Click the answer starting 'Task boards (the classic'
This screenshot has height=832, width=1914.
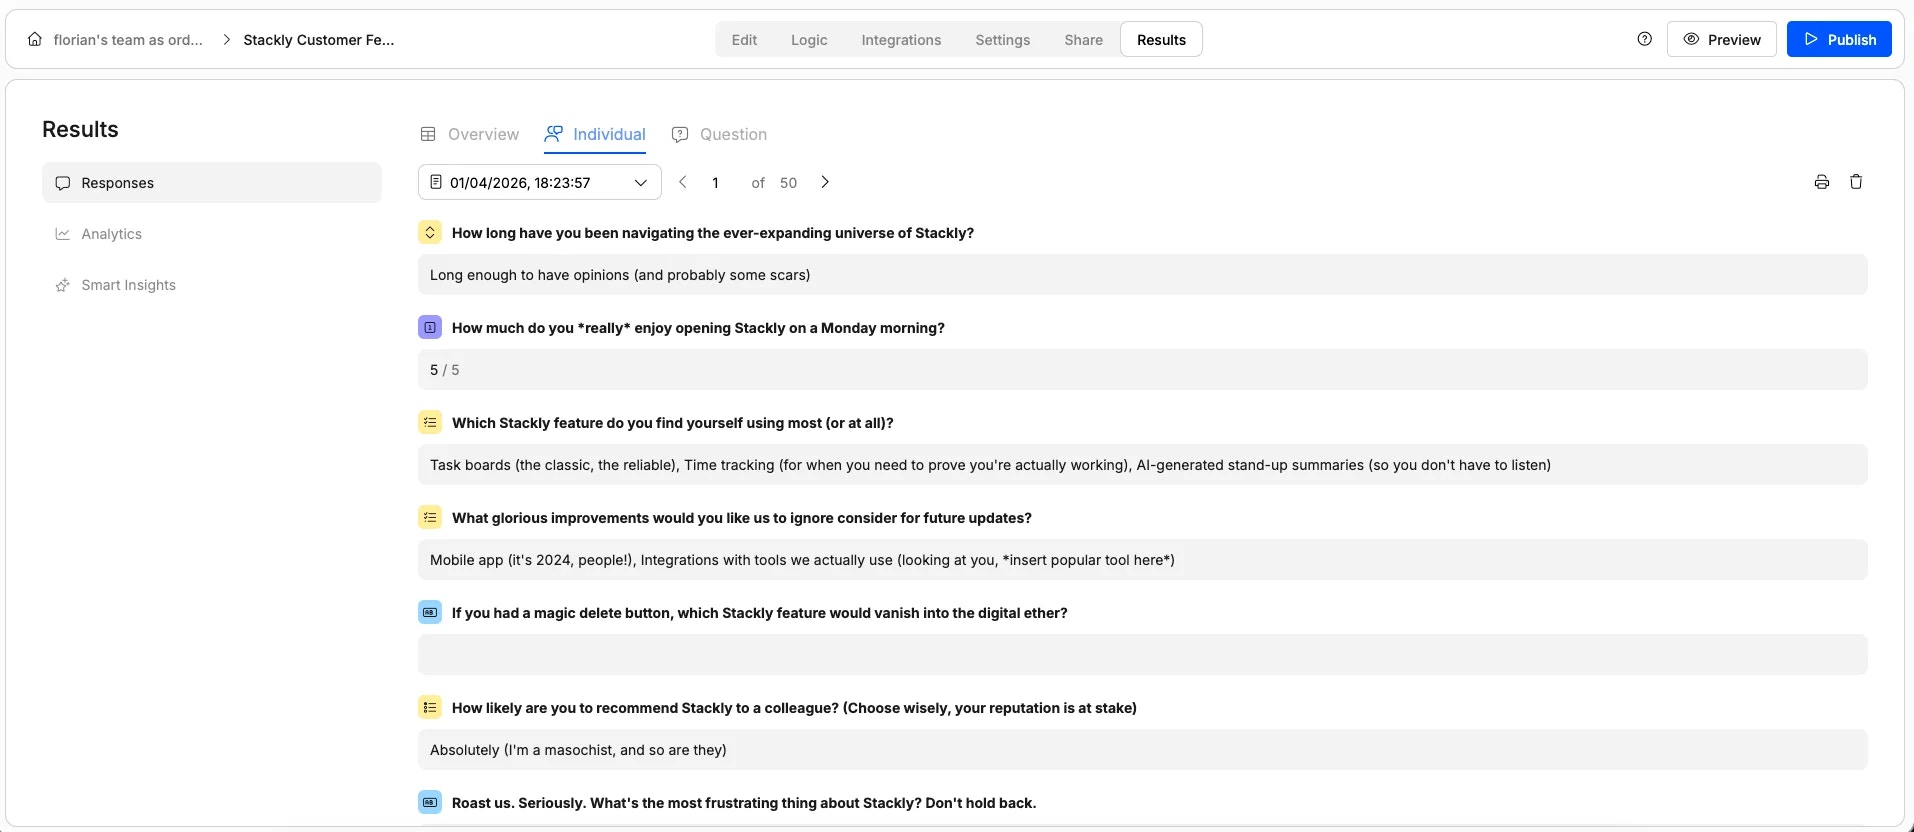click(1142, 464)
